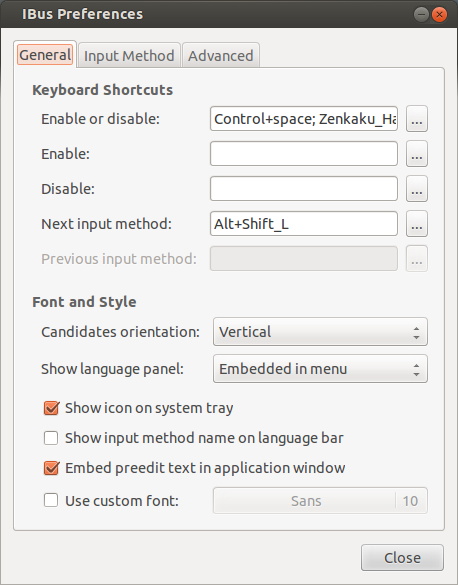Expand Show language panel combo box
Screen dimensions: 458x585
[320, 369]
